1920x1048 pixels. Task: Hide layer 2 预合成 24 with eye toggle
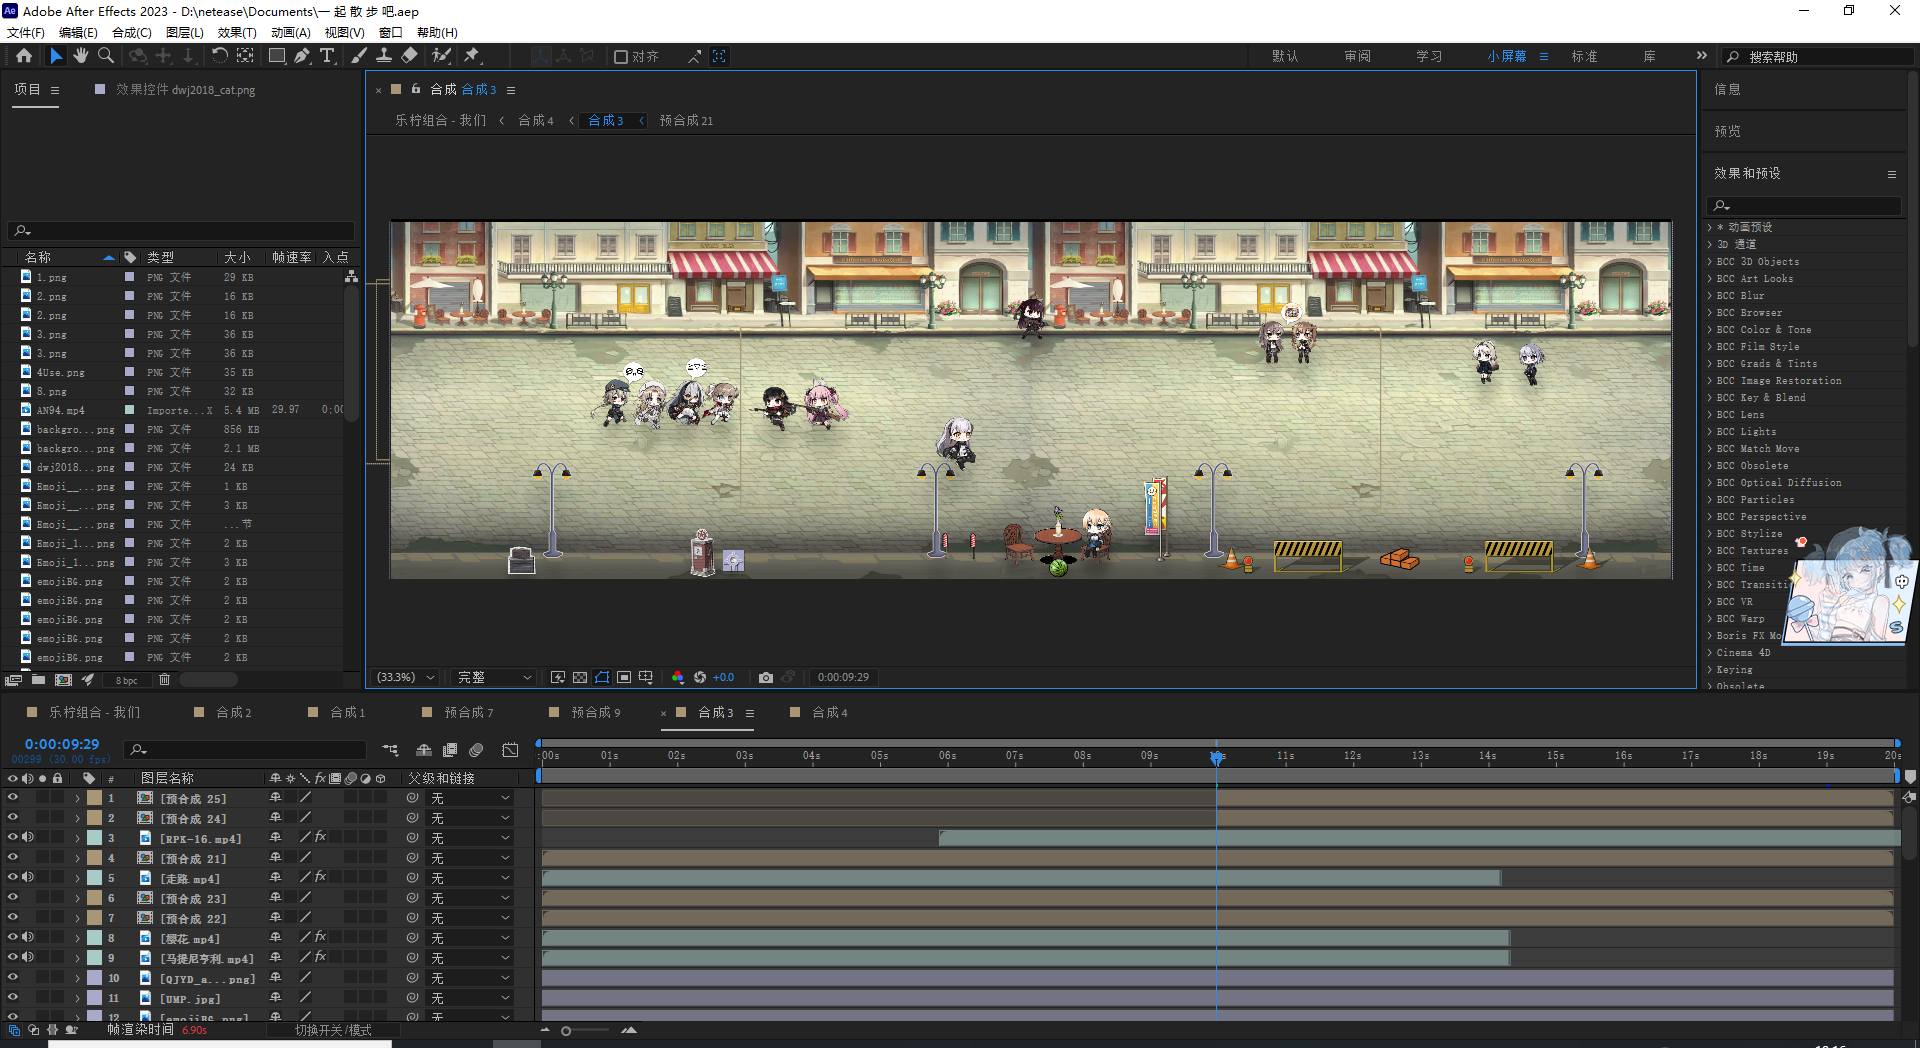click(x=13, y=818)
